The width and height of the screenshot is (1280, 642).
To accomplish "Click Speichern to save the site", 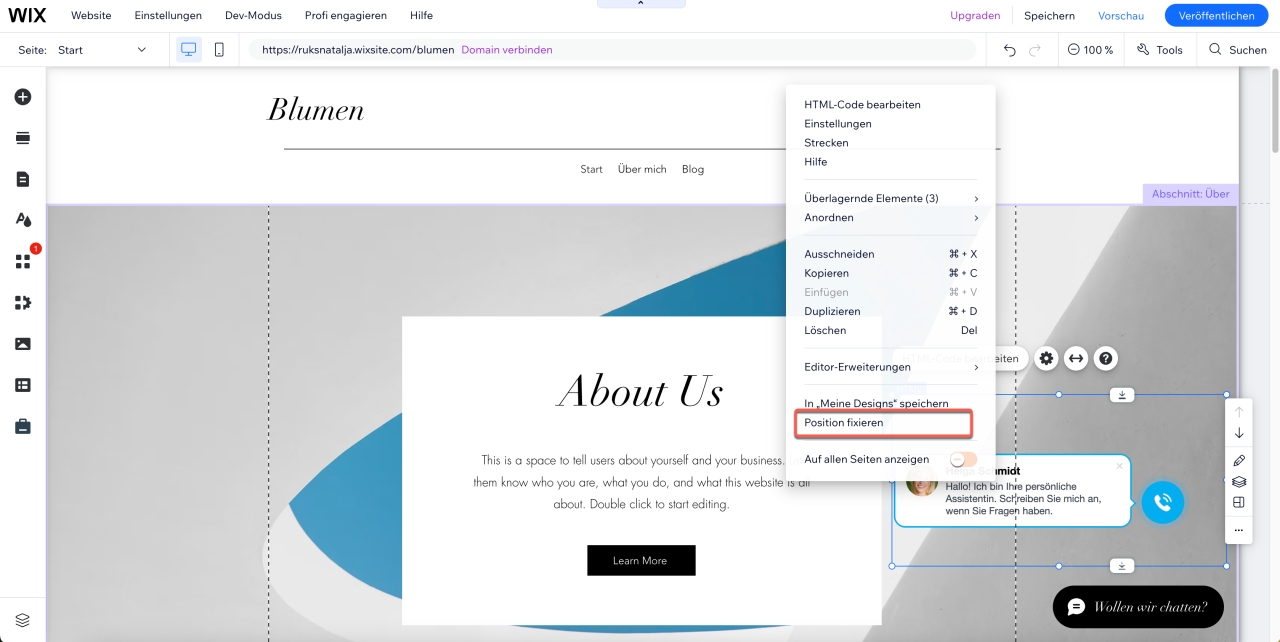I will 1049,15.
